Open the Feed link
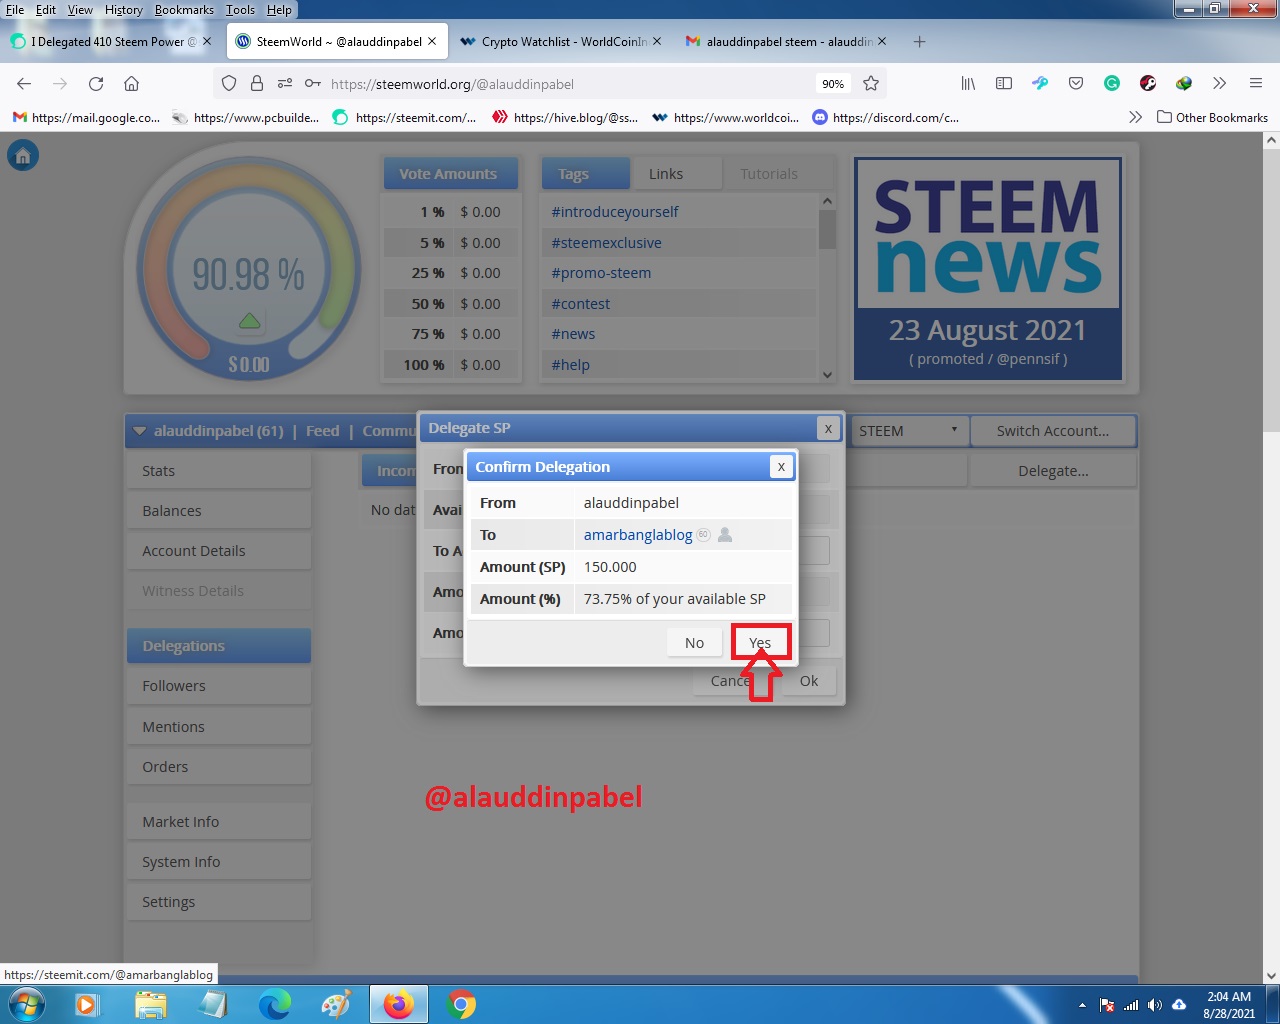Viewport: 1280px width, 1024px height. point(322,431)
